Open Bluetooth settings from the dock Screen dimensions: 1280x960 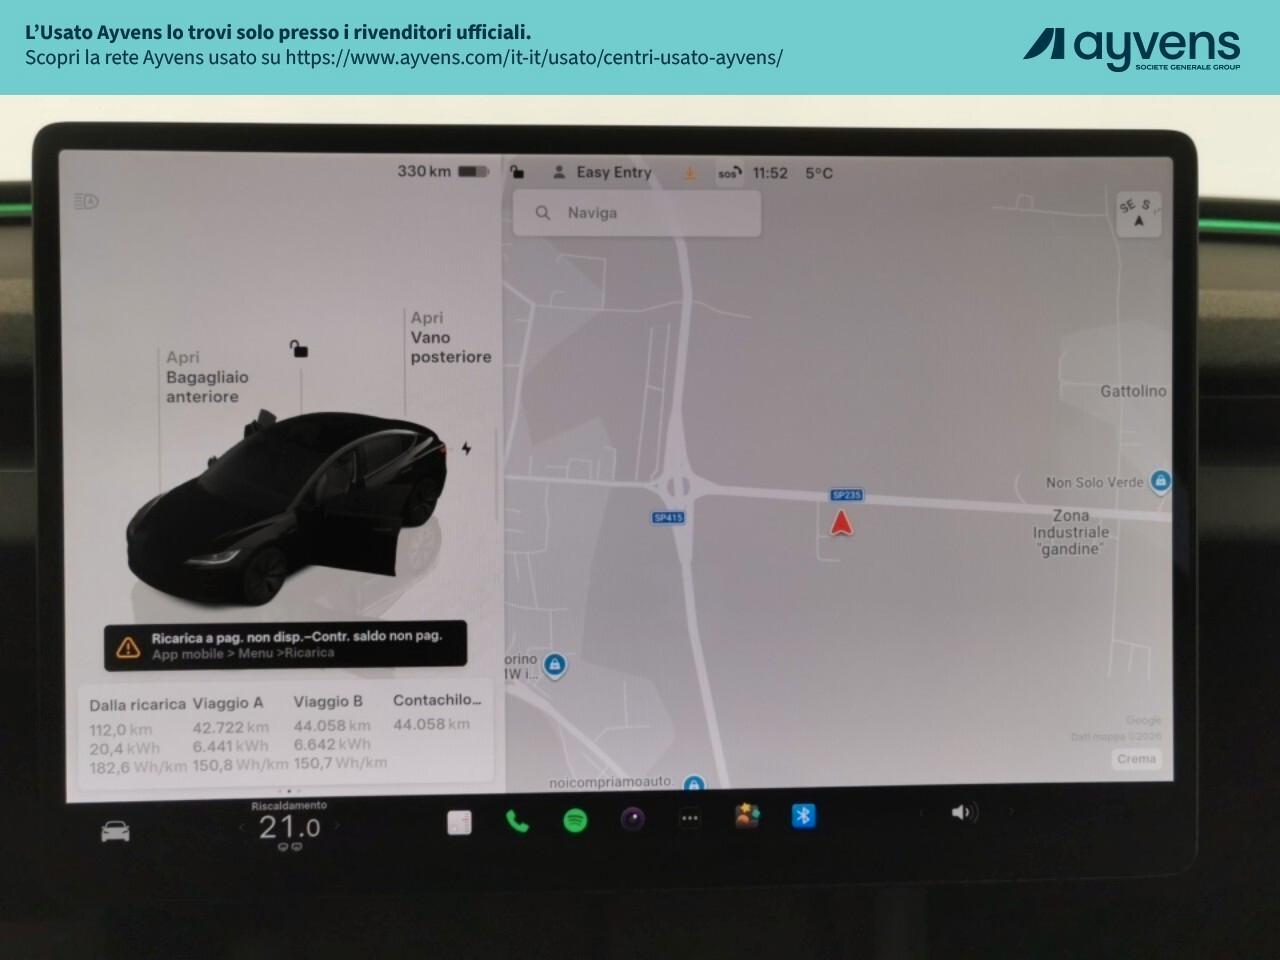coord(804,815)
